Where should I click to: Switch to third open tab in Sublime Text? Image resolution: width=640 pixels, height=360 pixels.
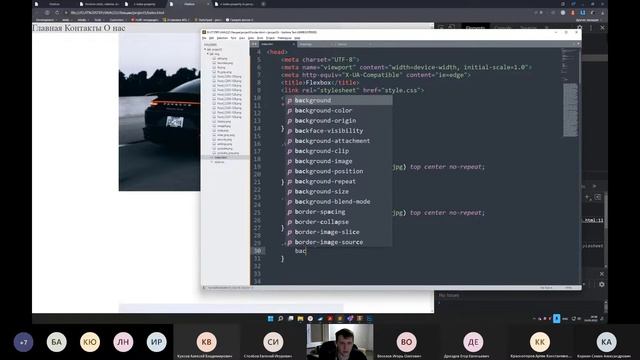[x=353, y=44]
